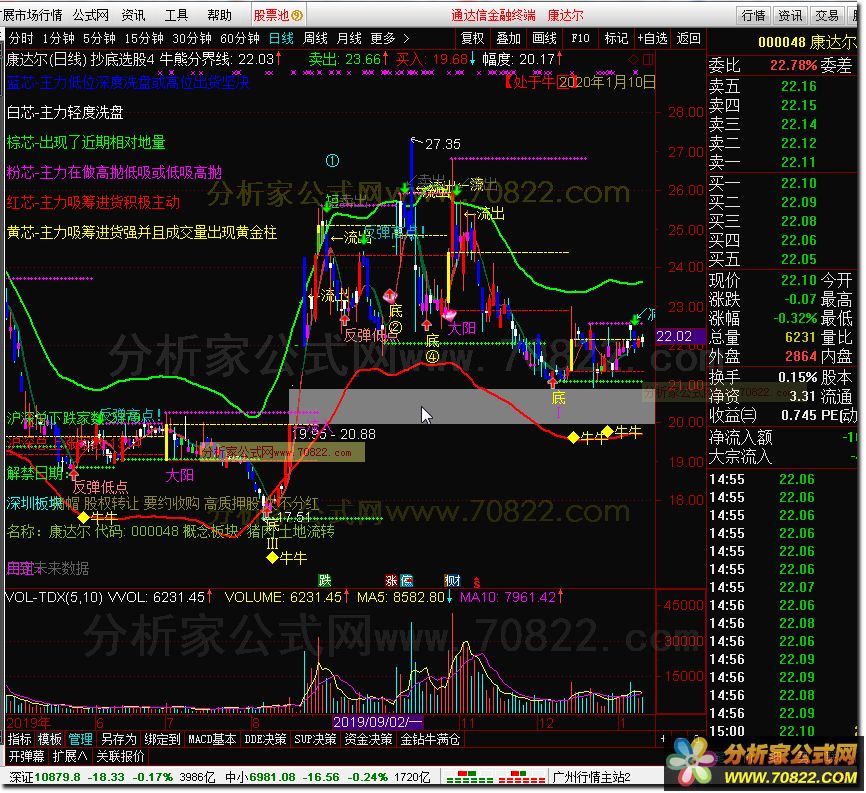Open the 股票池 stock pool icon
The width and height of the screenshot is (866, 793).
tap(278, 15)
